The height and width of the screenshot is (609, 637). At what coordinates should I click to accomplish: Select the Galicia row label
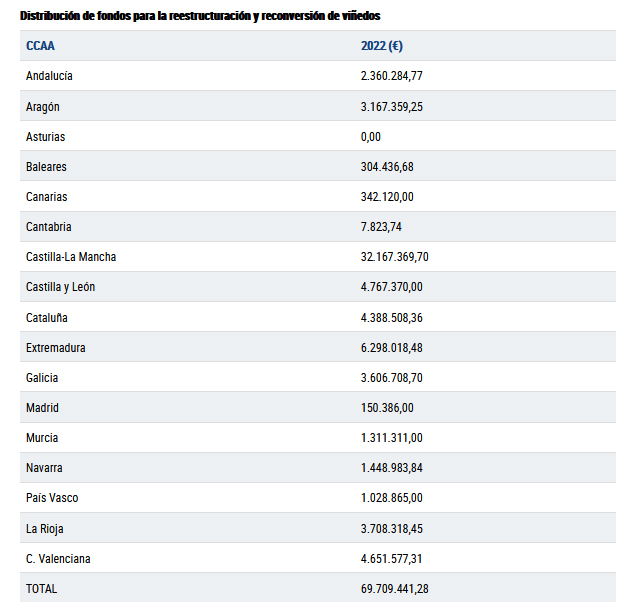(42, 378)
